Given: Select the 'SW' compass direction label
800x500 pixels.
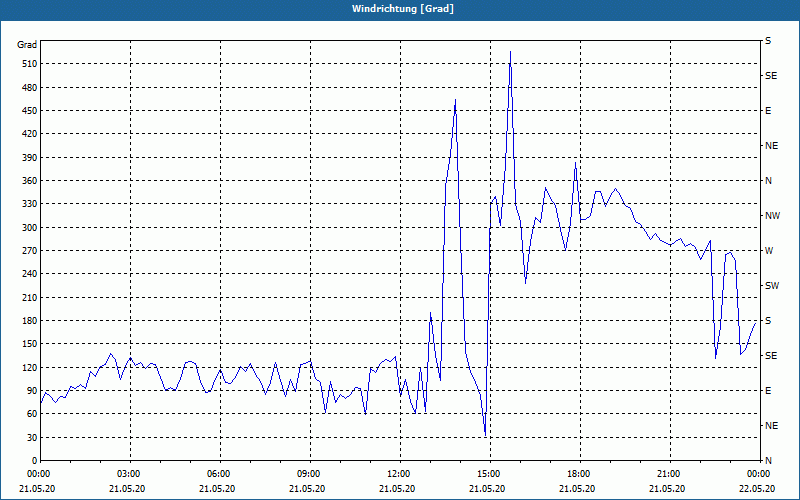Looking at the screenshot, I should pyautogui.click(x=772, y=286).
